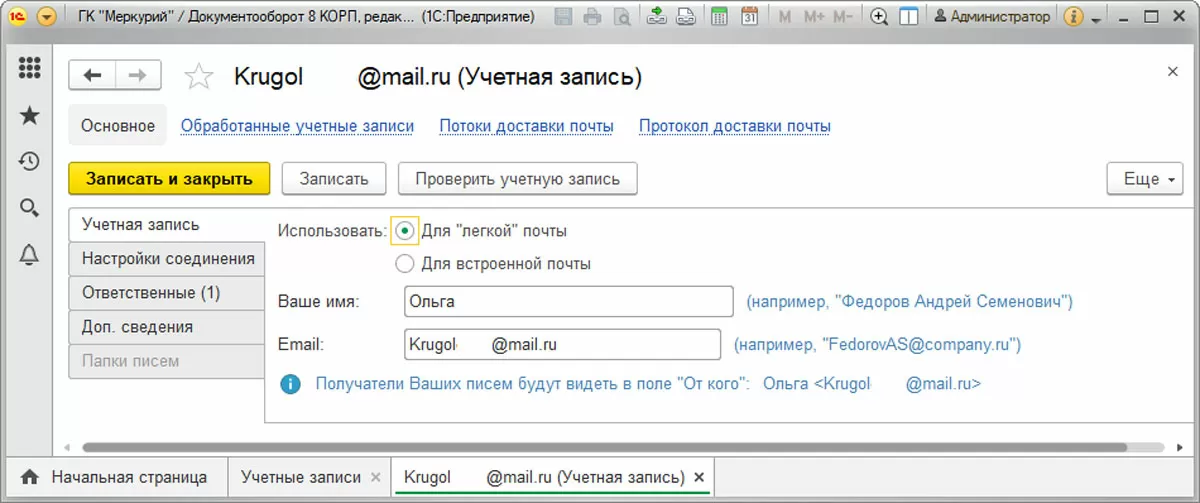
Task: Expand the info help dropdown arrow
Action: [1097, 19]
